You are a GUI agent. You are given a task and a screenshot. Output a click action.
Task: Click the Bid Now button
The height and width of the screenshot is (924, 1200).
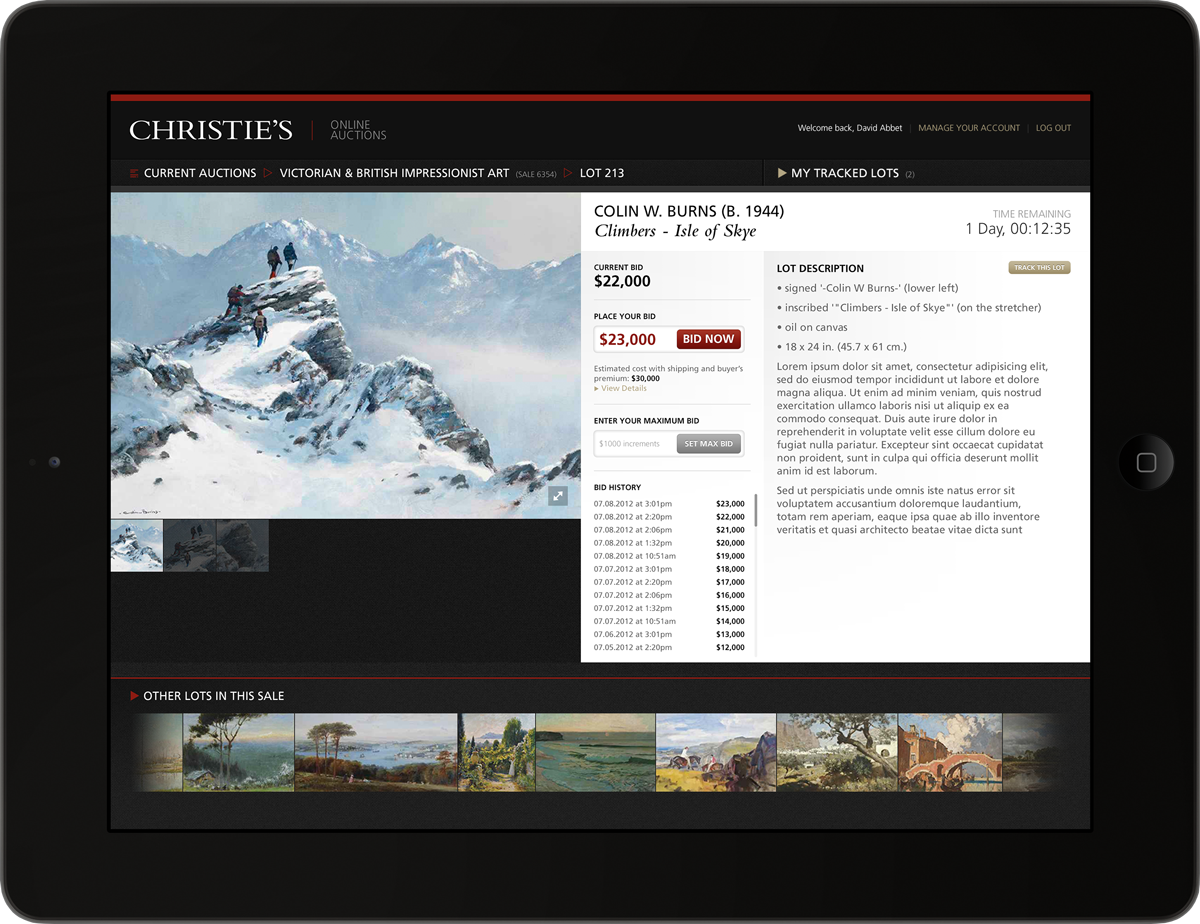point(709,339)
